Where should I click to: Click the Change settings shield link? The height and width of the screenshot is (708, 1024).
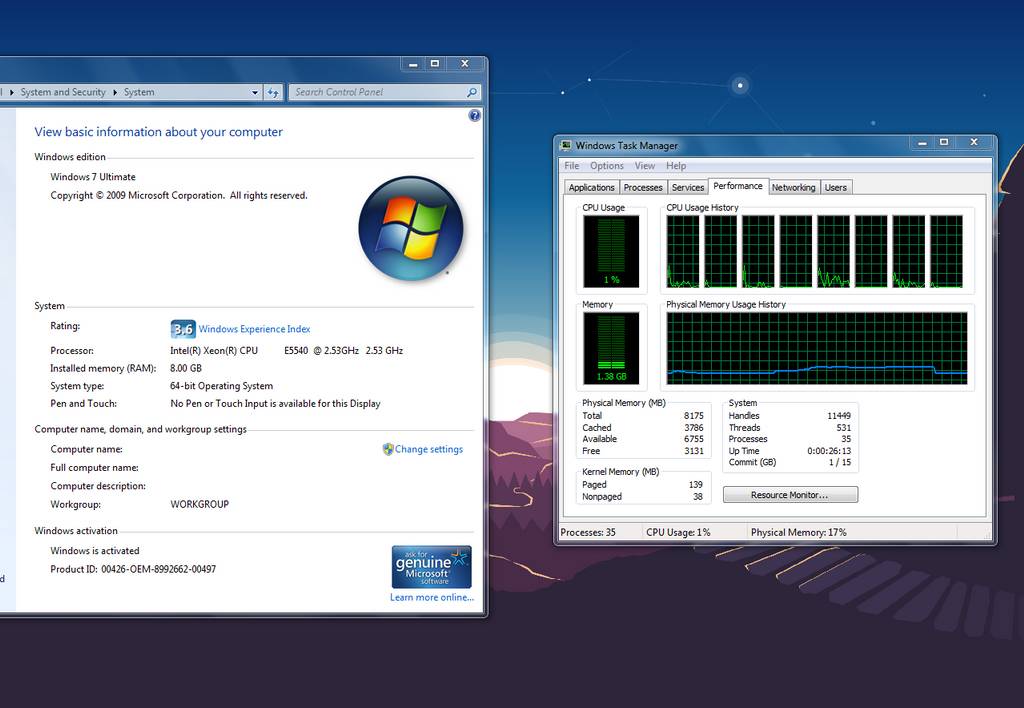point(423,449)
